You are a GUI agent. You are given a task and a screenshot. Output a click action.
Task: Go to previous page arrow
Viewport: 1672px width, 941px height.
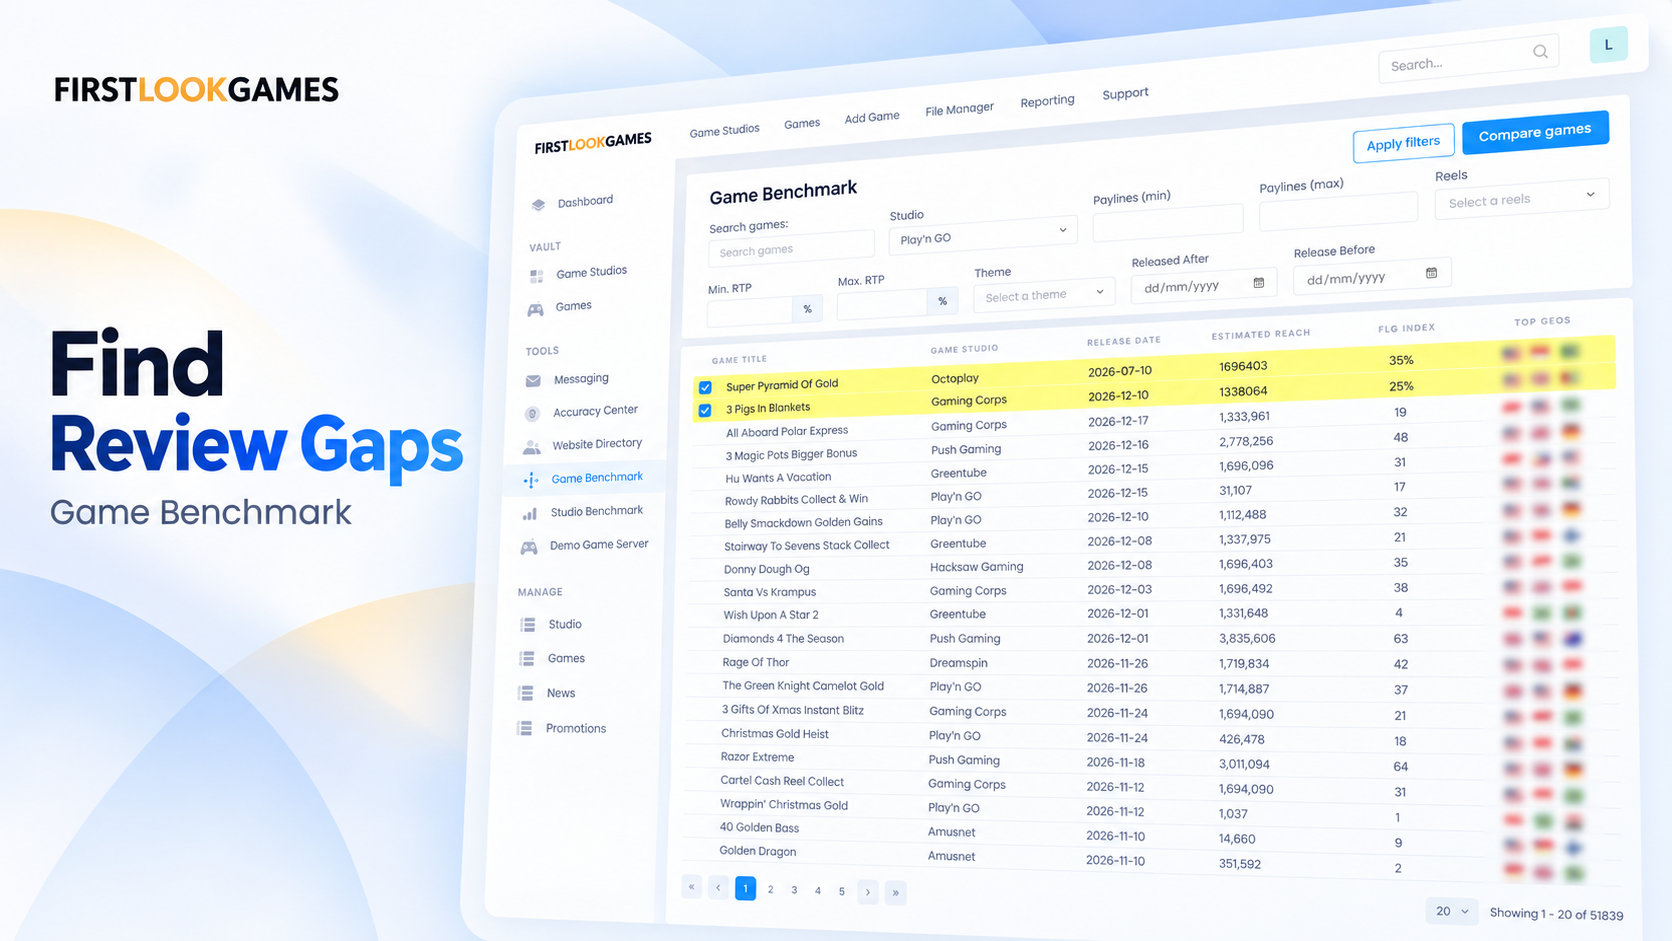(719, 888)
